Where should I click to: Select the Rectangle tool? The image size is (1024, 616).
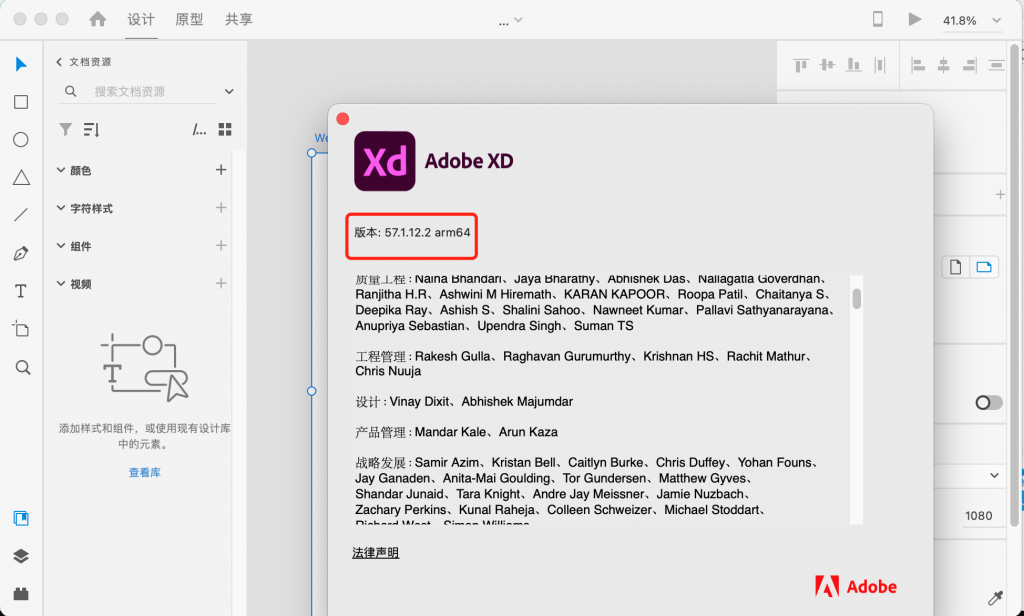[20, 101]
